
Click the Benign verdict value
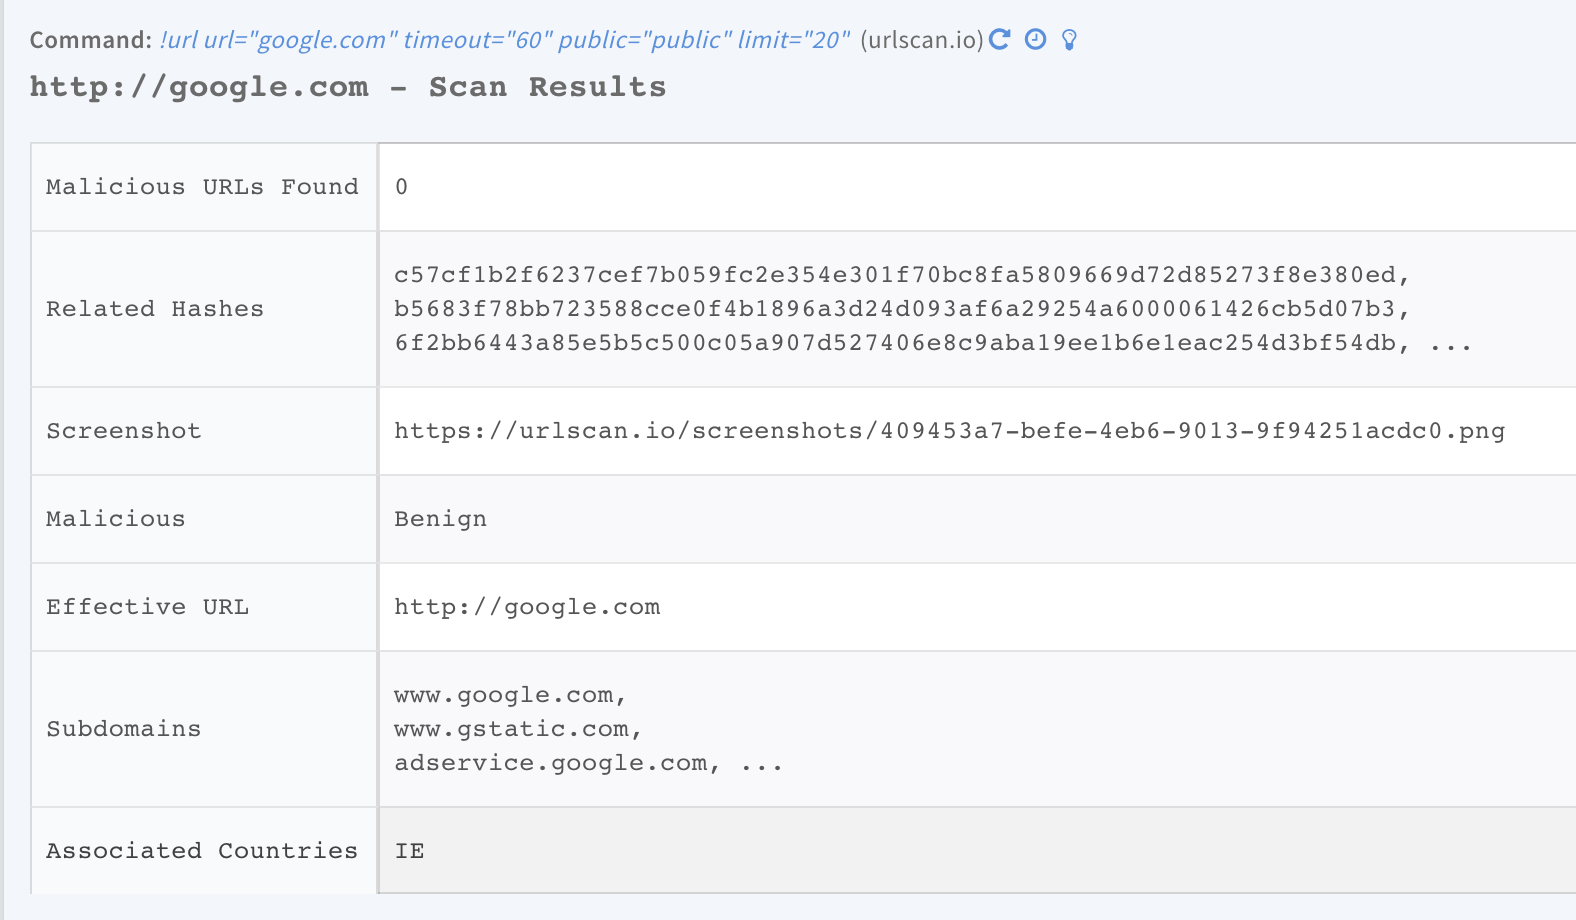coord(440,519)
